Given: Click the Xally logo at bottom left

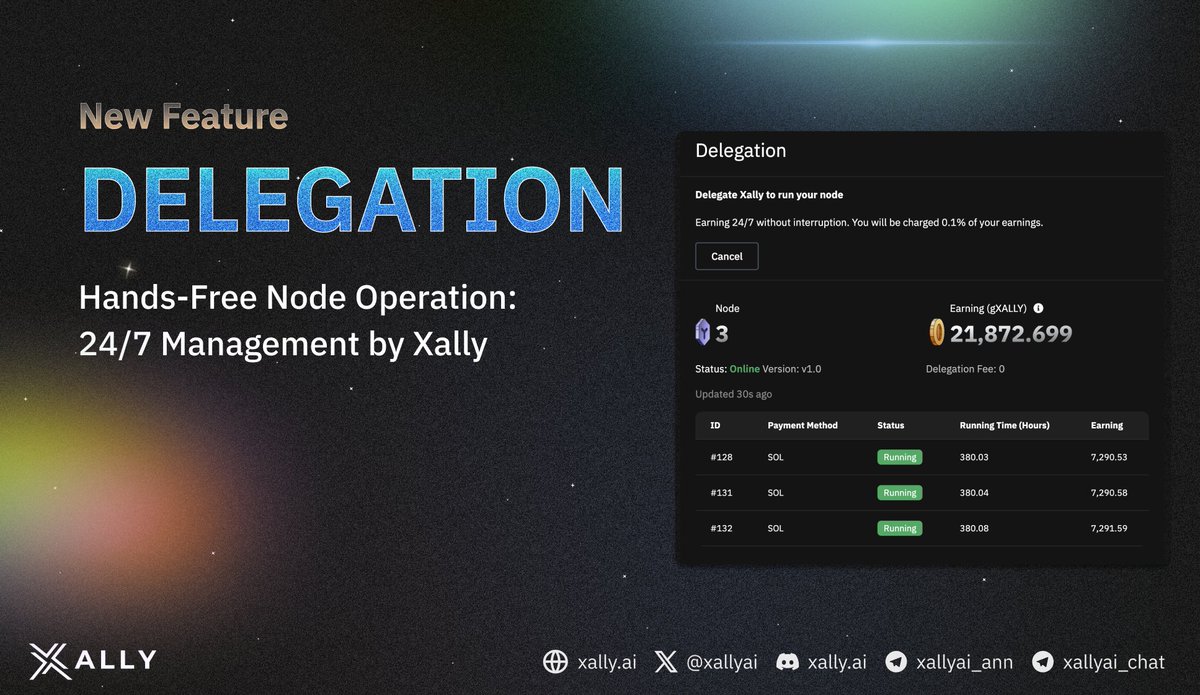Looking at the screenshot, I should [x=90, y=659].
